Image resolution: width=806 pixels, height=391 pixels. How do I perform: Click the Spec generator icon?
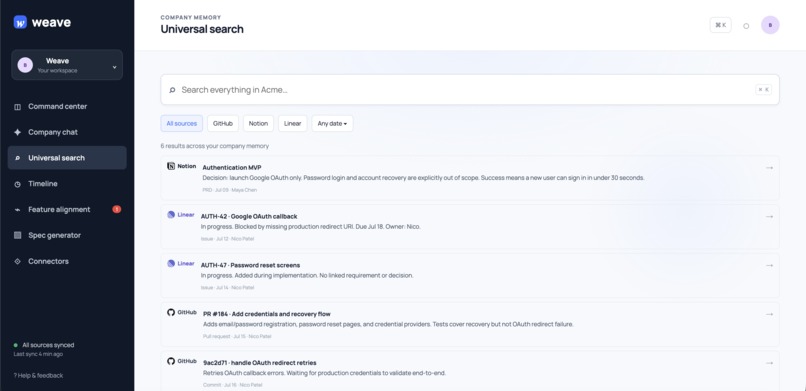(17, 235)
